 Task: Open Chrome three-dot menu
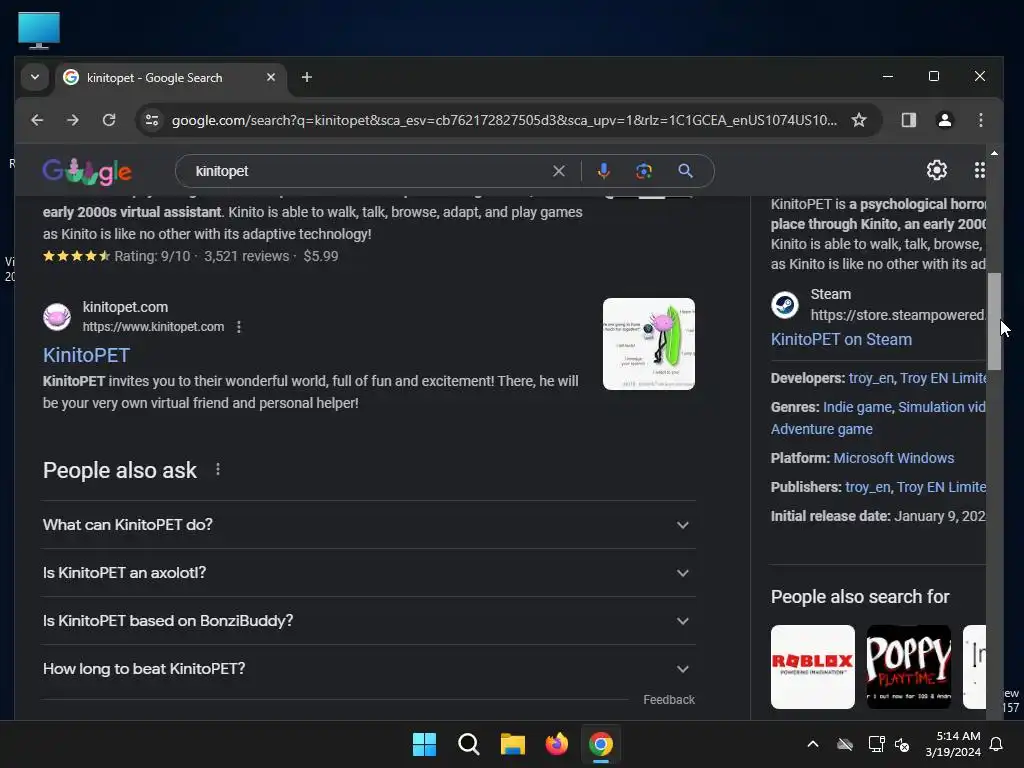(x=980, y=120)
